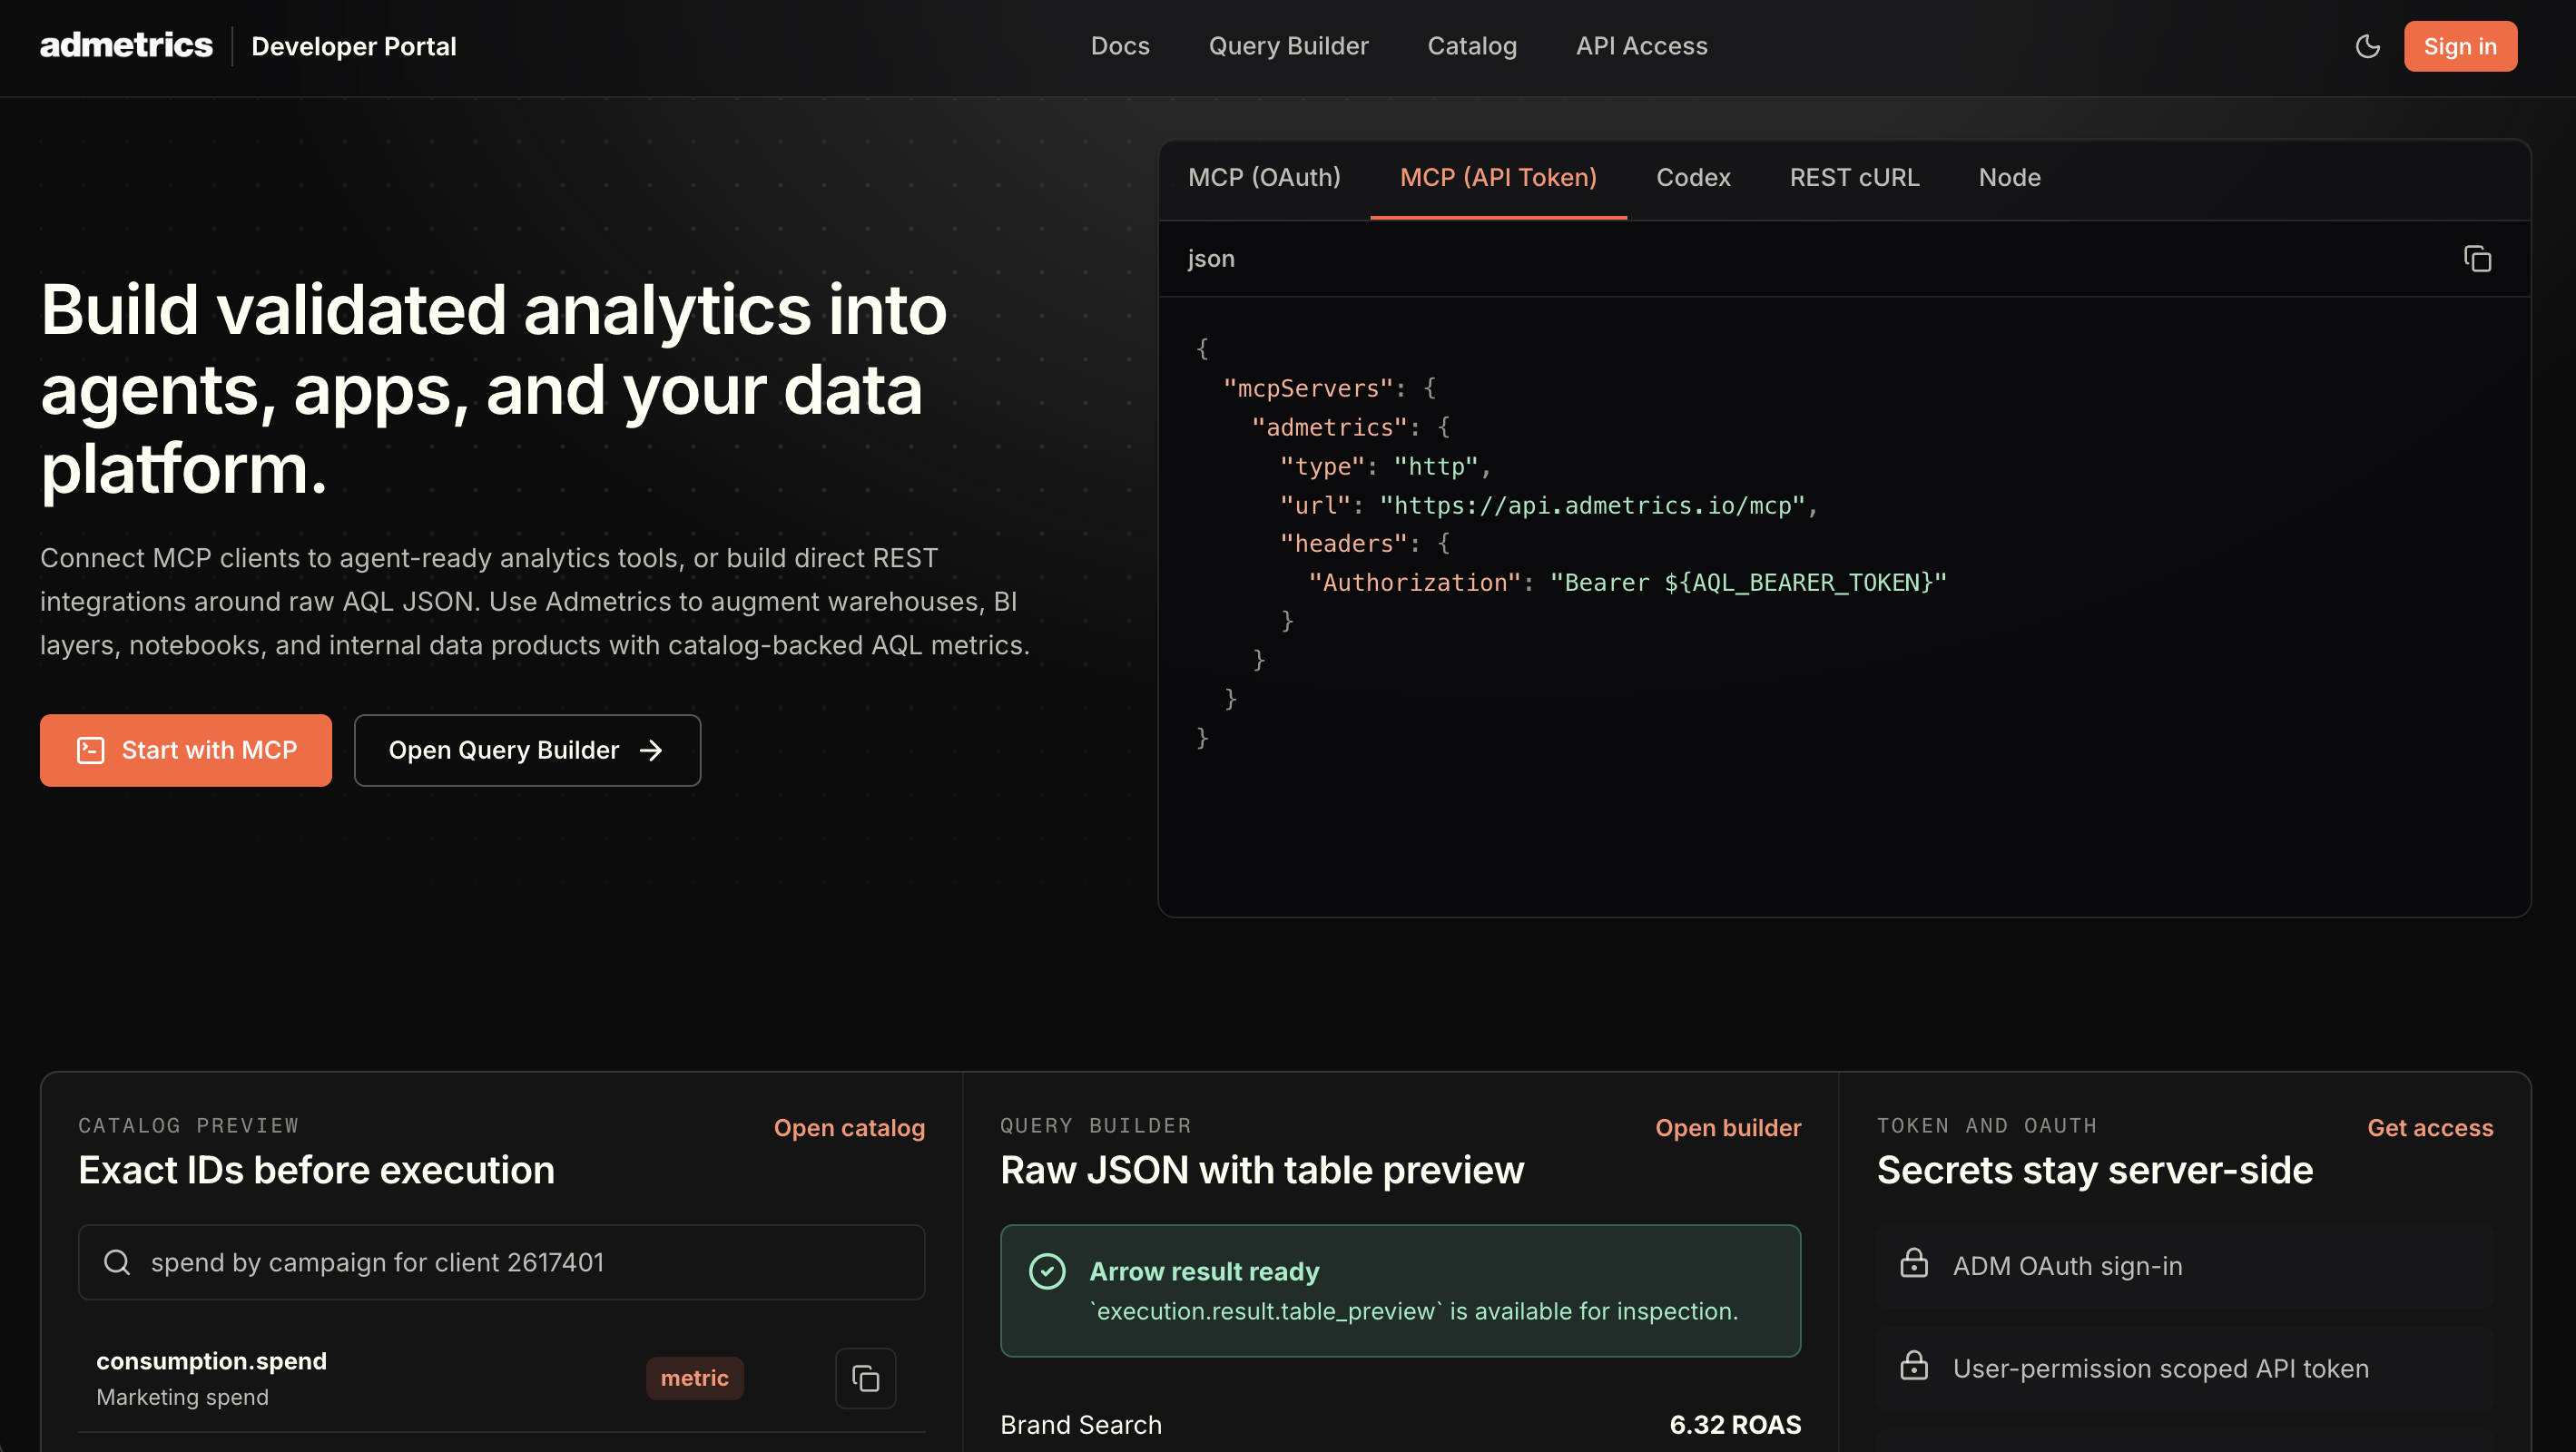This screenshot has width=2576, height=1452.
Task: Toggle the dark mode moon icon
Action: [2367, 46]
